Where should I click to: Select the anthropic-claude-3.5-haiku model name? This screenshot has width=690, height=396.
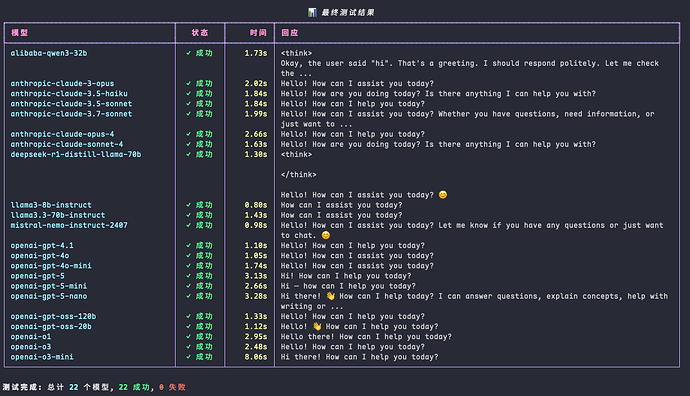[x=69, y=93]
